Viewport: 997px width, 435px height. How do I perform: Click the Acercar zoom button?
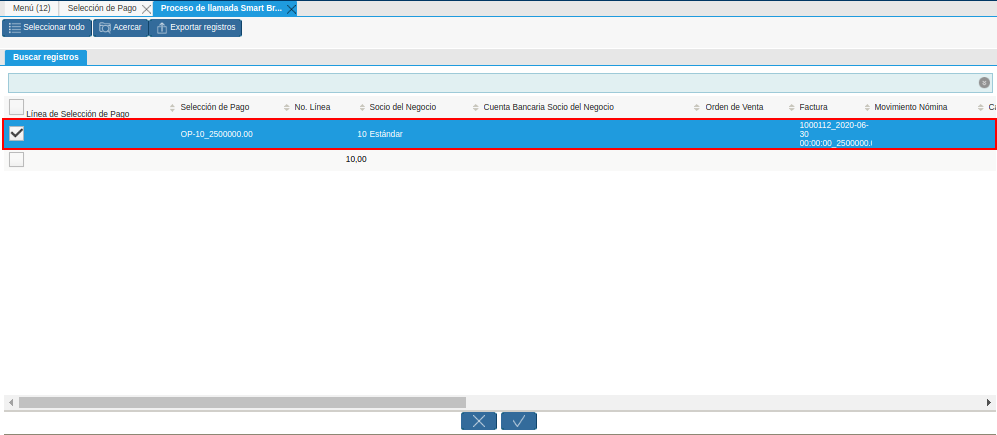click(121, 28)
